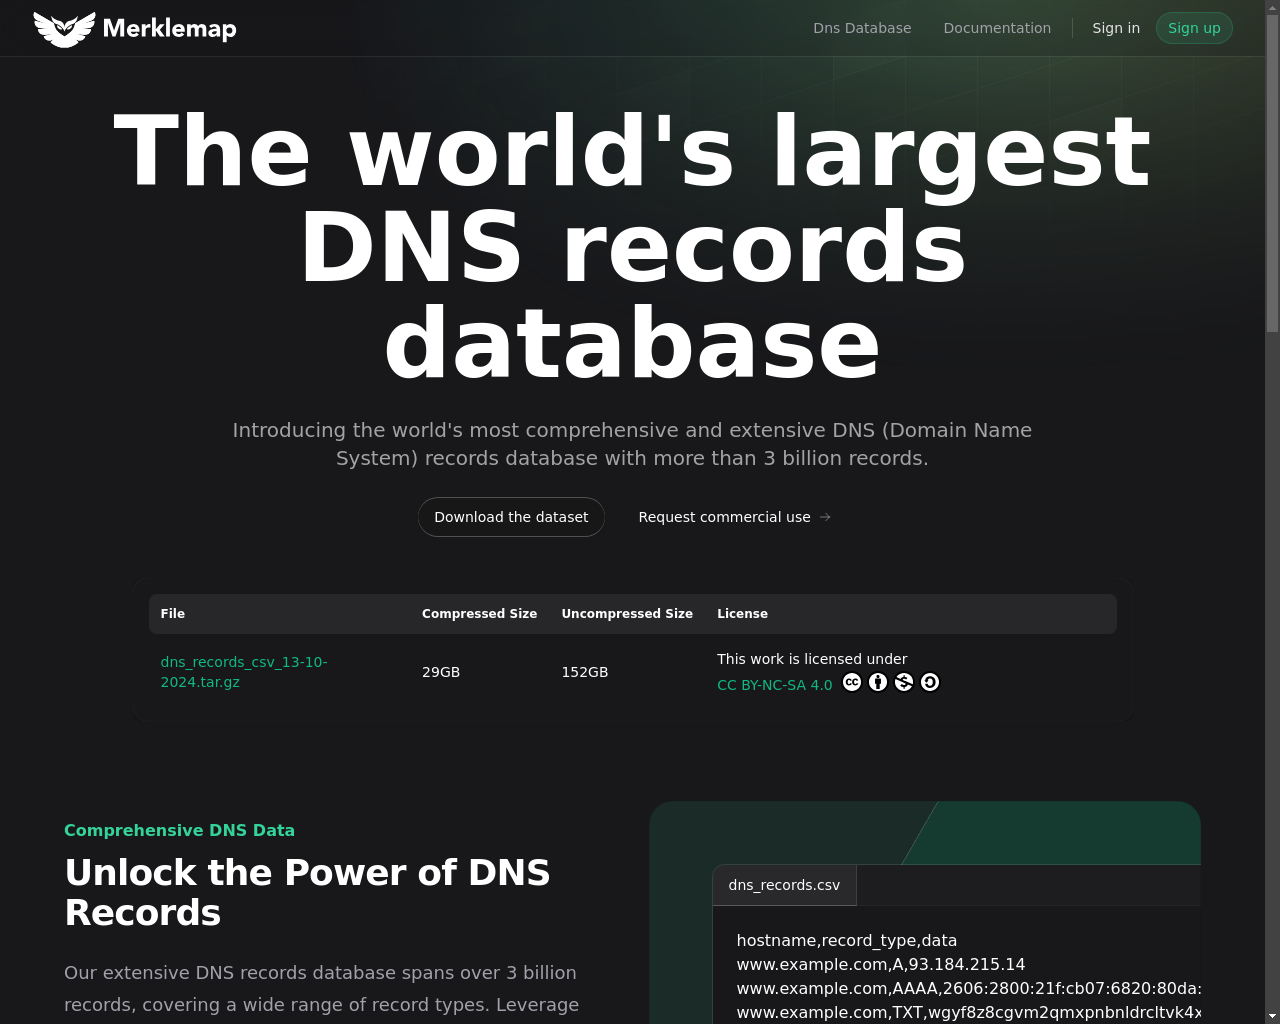This screenshot has width=1280, height=1024.
Task: Click the page vertical scrollbar thumb
Action: [x=1272, y=173]
